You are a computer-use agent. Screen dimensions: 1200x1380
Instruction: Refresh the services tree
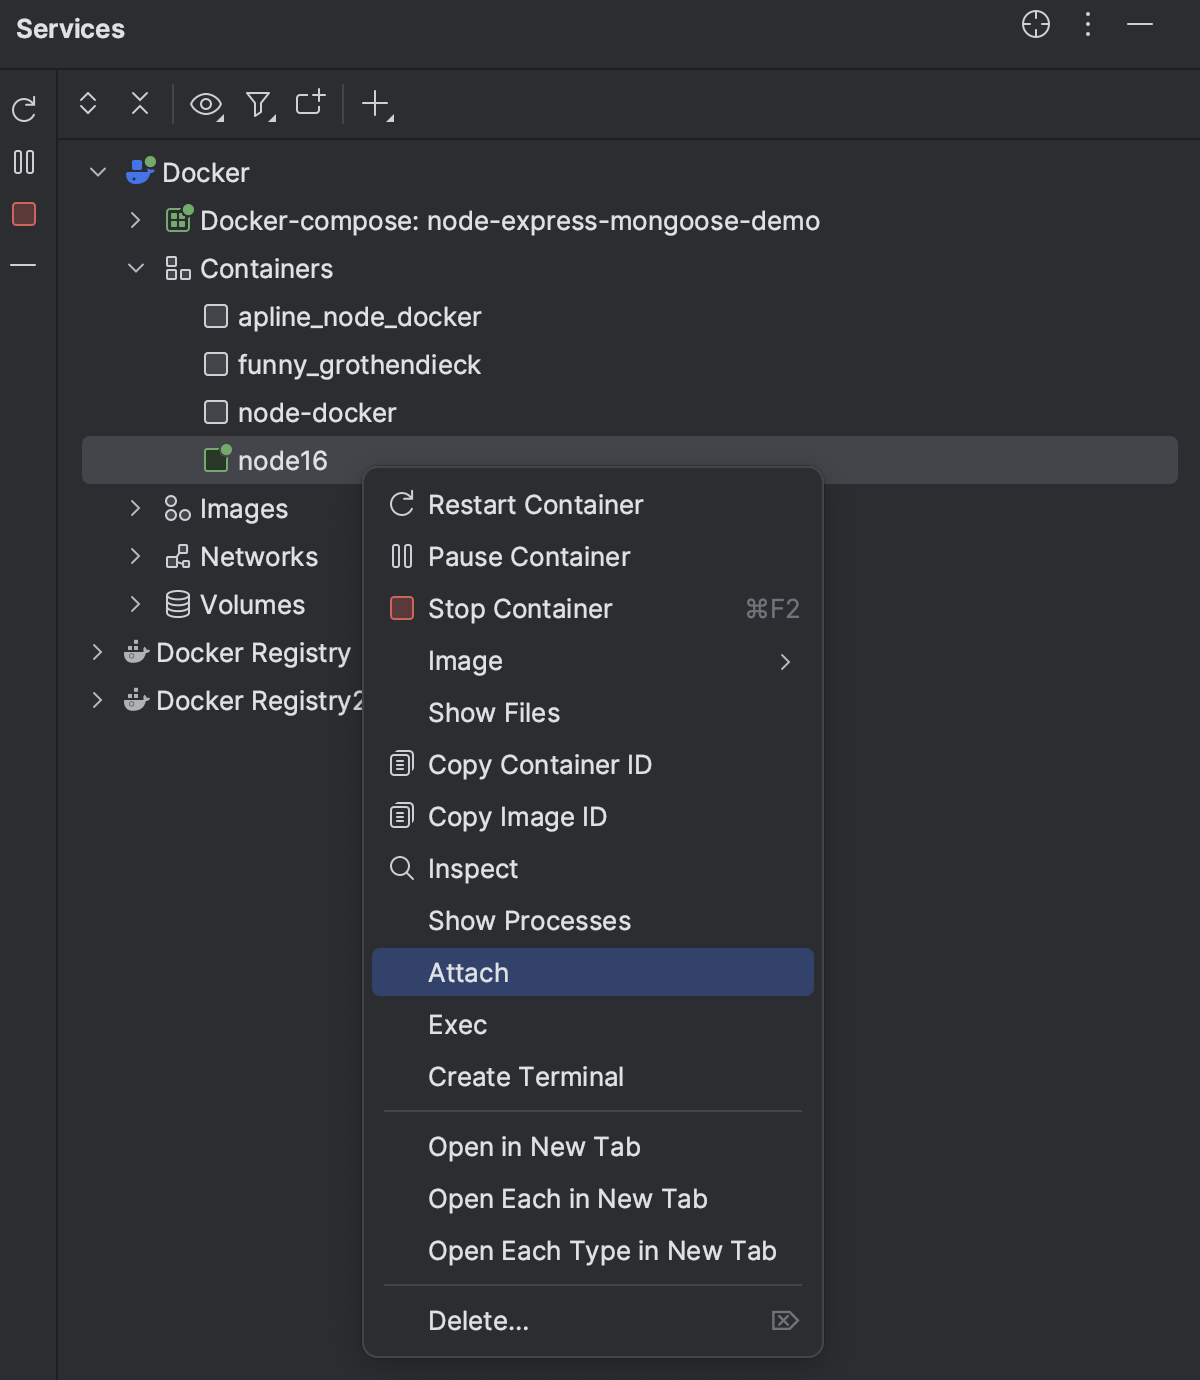coord(25,107)
